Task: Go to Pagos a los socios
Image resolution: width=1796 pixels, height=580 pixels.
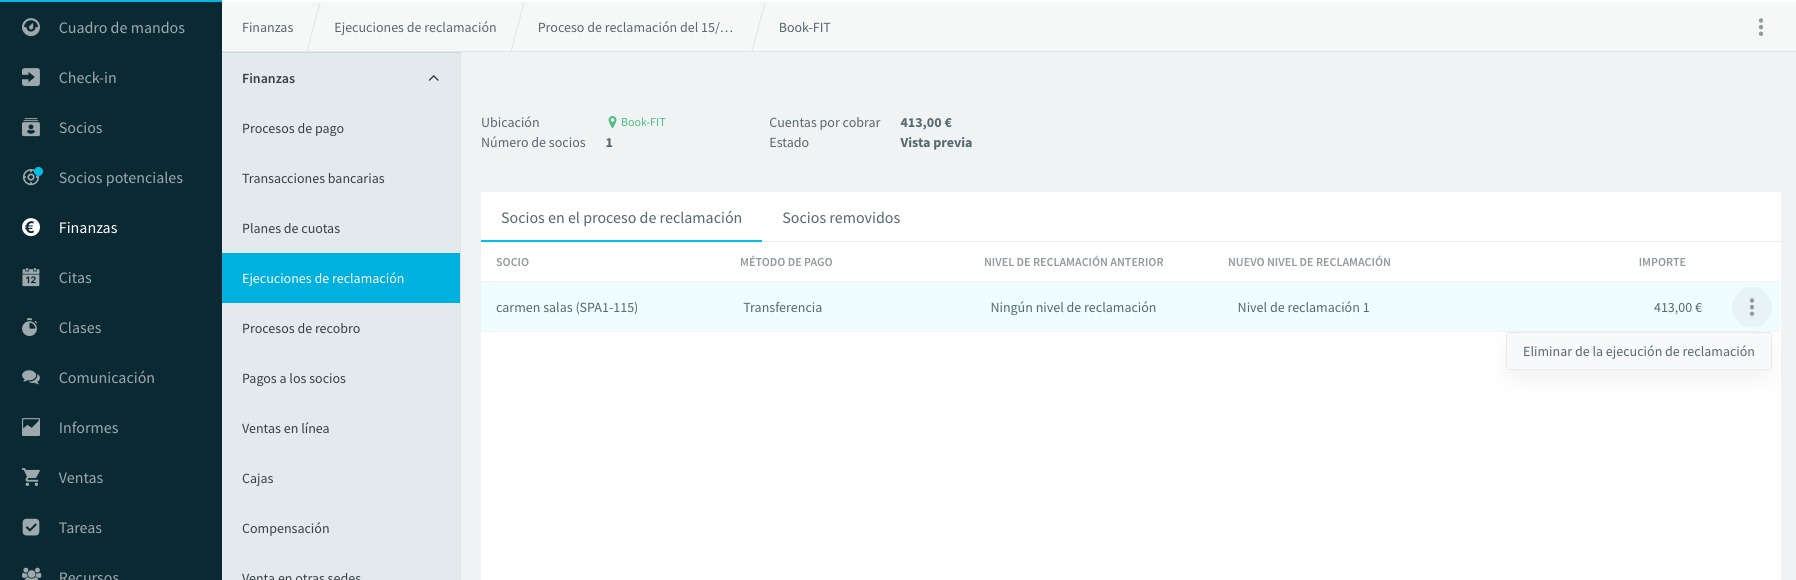Action: [x=341, y=378]
